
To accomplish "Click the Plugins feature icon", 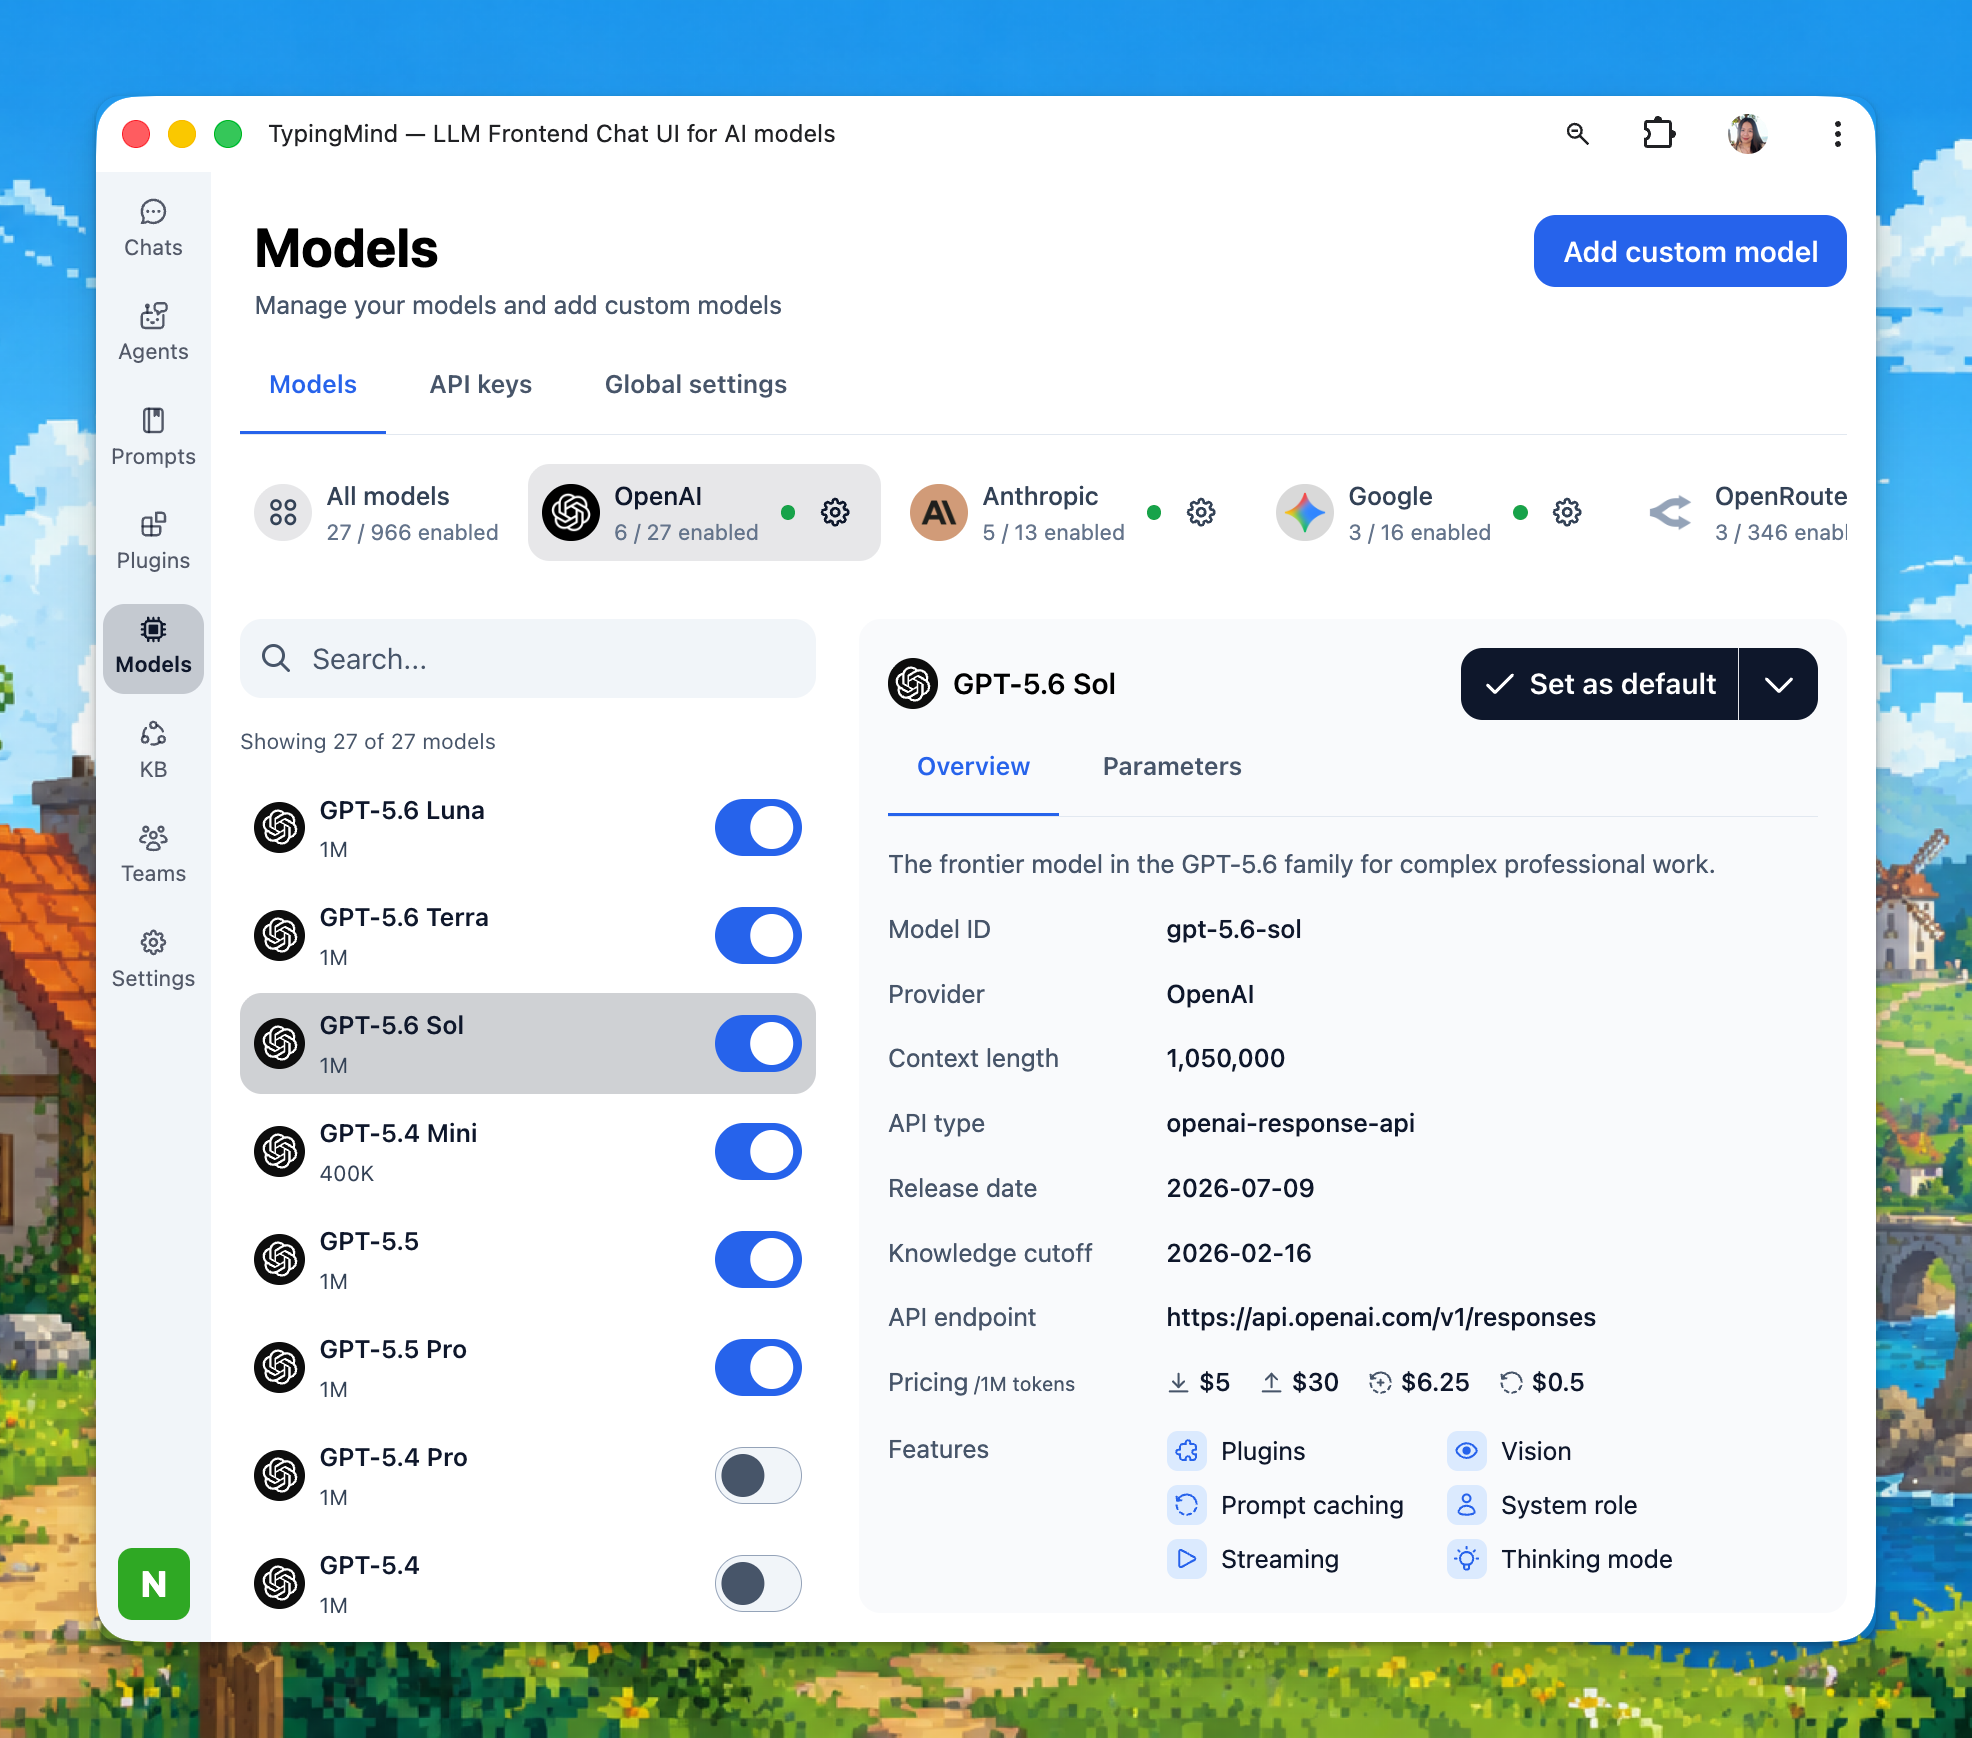I will [x=1187, y=1451].
